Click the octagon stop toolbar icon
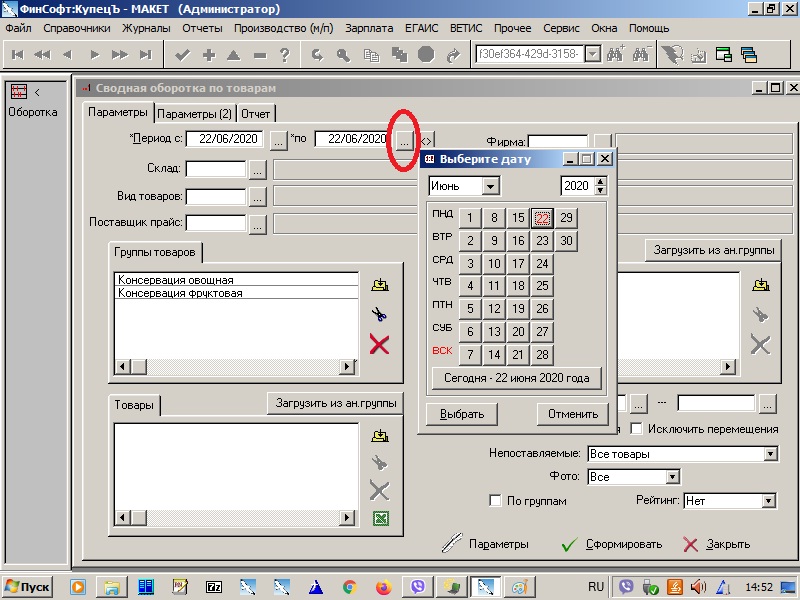This screenshot has width=800, height=600. click(x=426, y=55)
